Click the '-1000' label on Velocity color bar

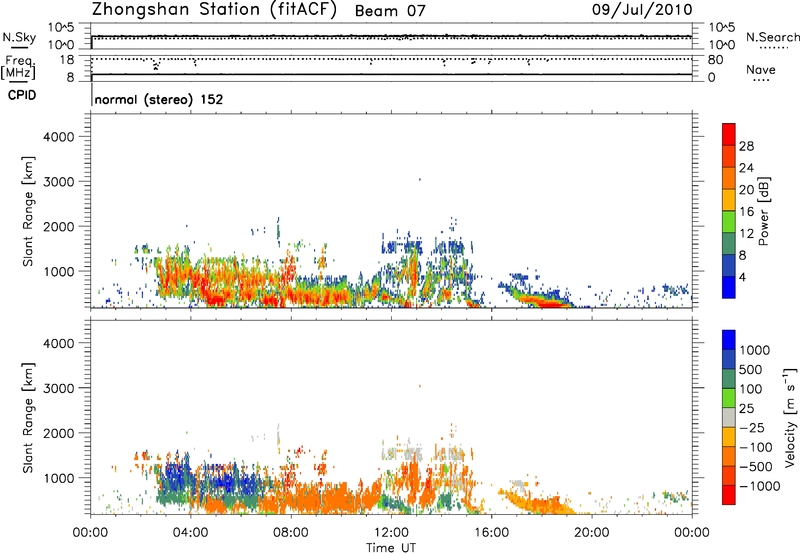pos(760,486)
